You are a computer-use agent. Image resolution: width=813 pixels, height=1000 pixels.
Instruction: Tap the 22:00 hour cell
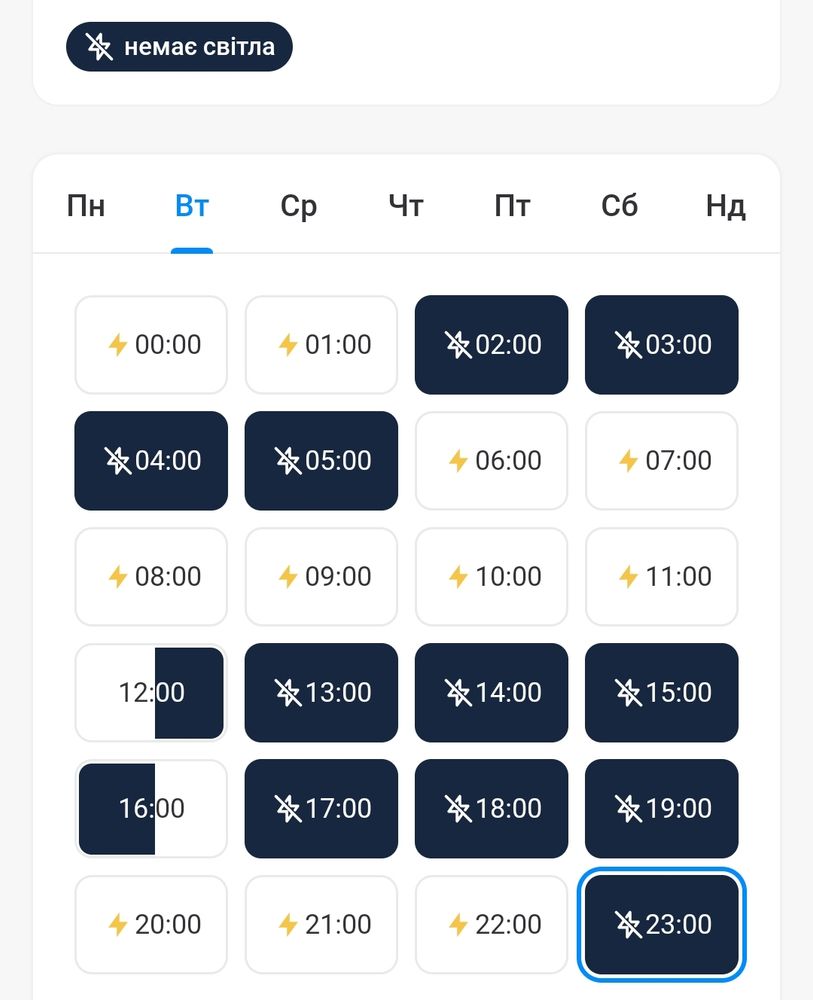click(x=491, y=924)
